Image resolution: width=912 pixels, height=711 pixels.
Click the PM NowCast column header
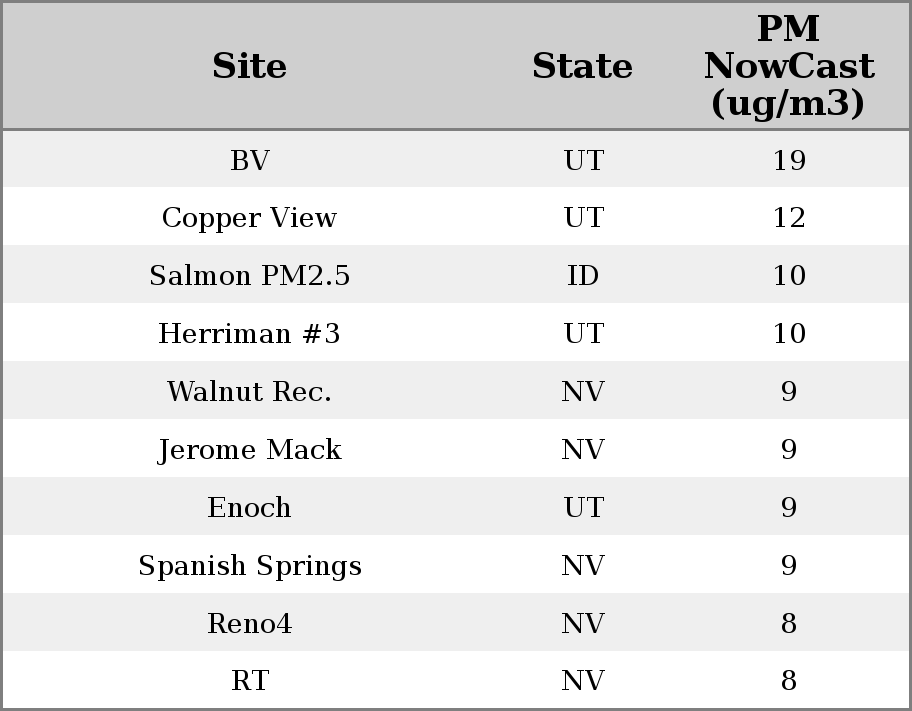point(788,66)
